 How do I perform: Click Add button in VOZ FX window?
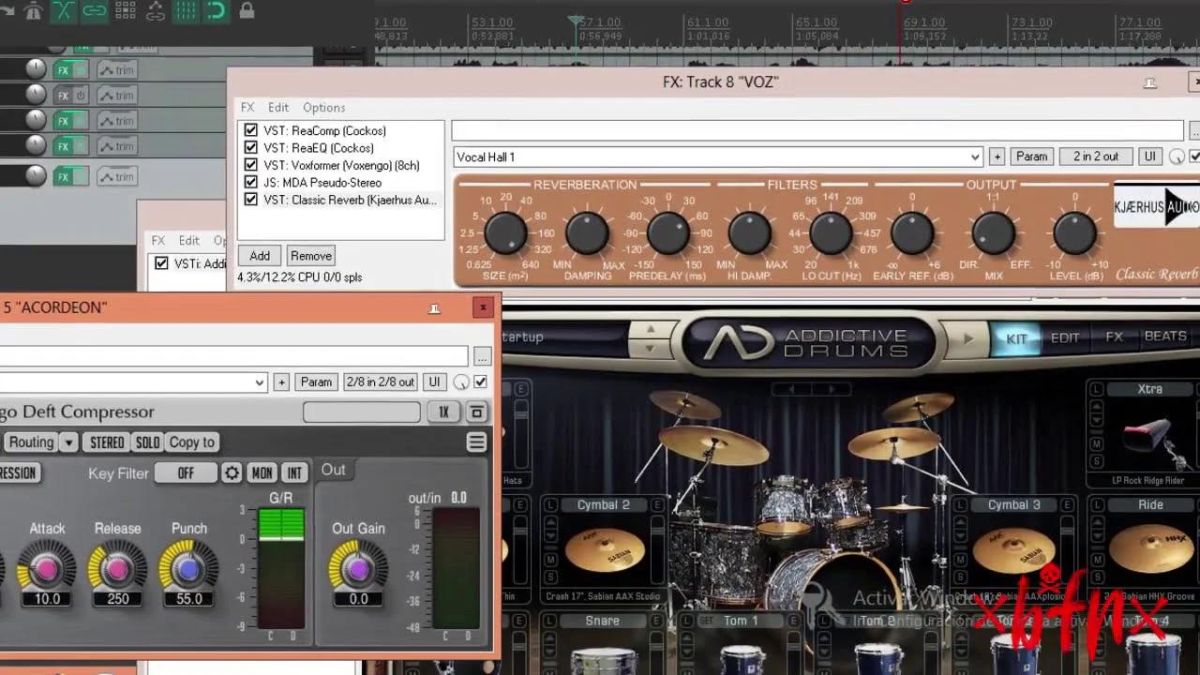260,256
